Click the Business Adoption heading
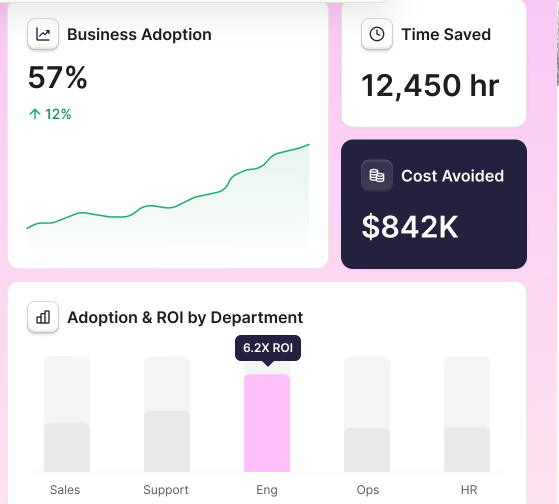The height and width of the screenshot is (504, 559). click(139, 35)
